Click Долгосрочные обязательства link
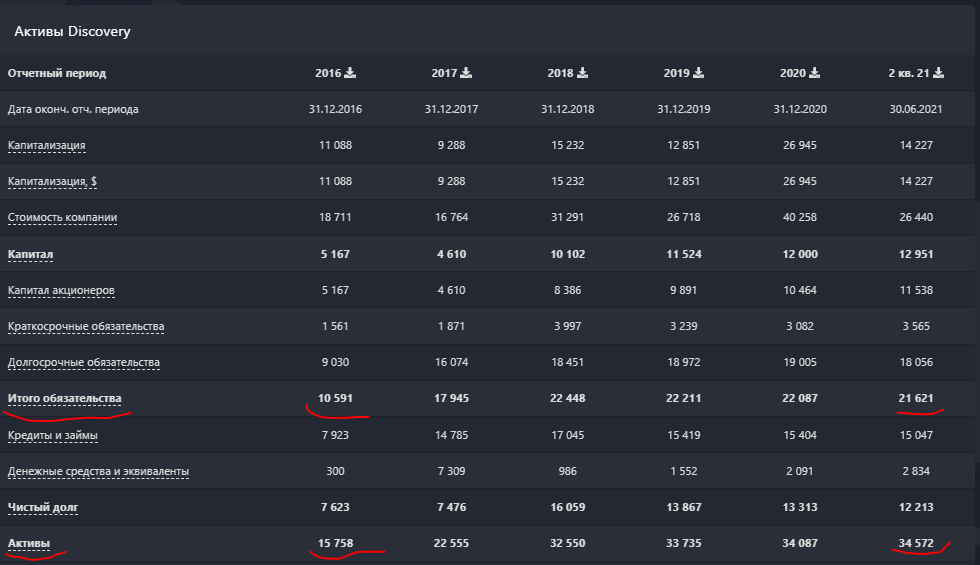This screenshot has width=980, height=565. point(84,362)
